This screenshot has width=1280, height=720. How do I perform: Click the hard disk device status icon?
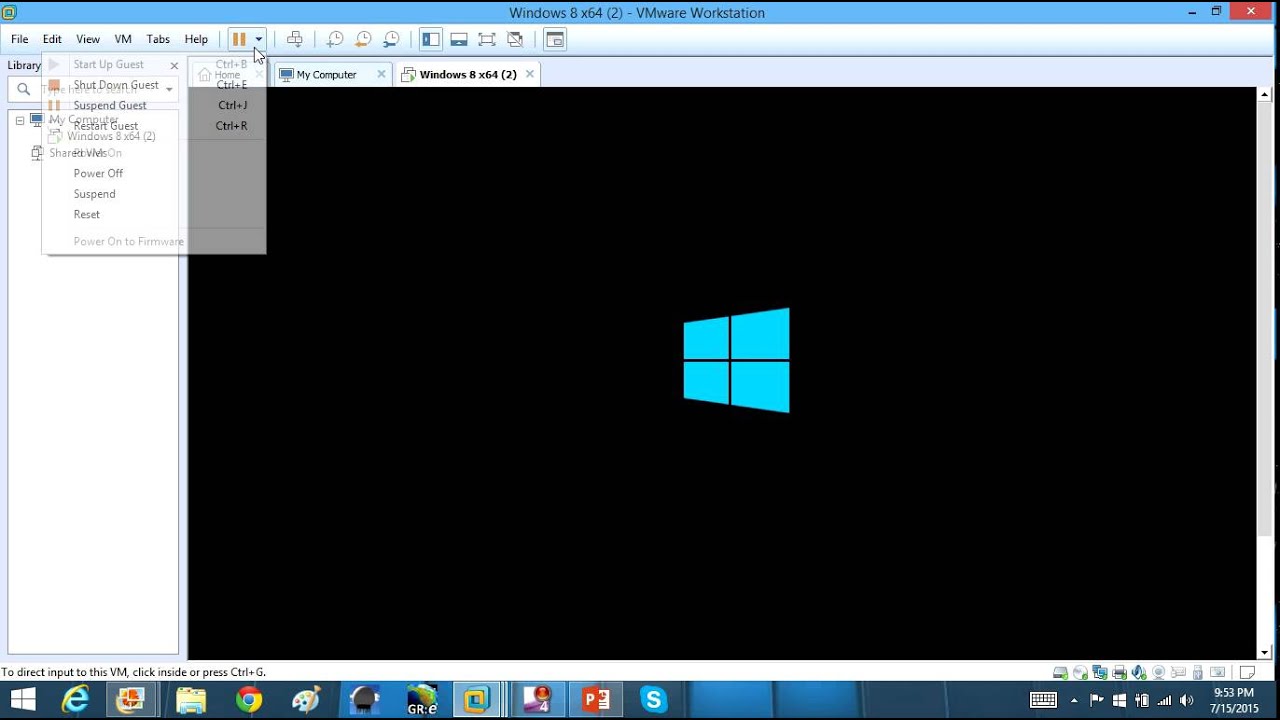[1061, 672]
